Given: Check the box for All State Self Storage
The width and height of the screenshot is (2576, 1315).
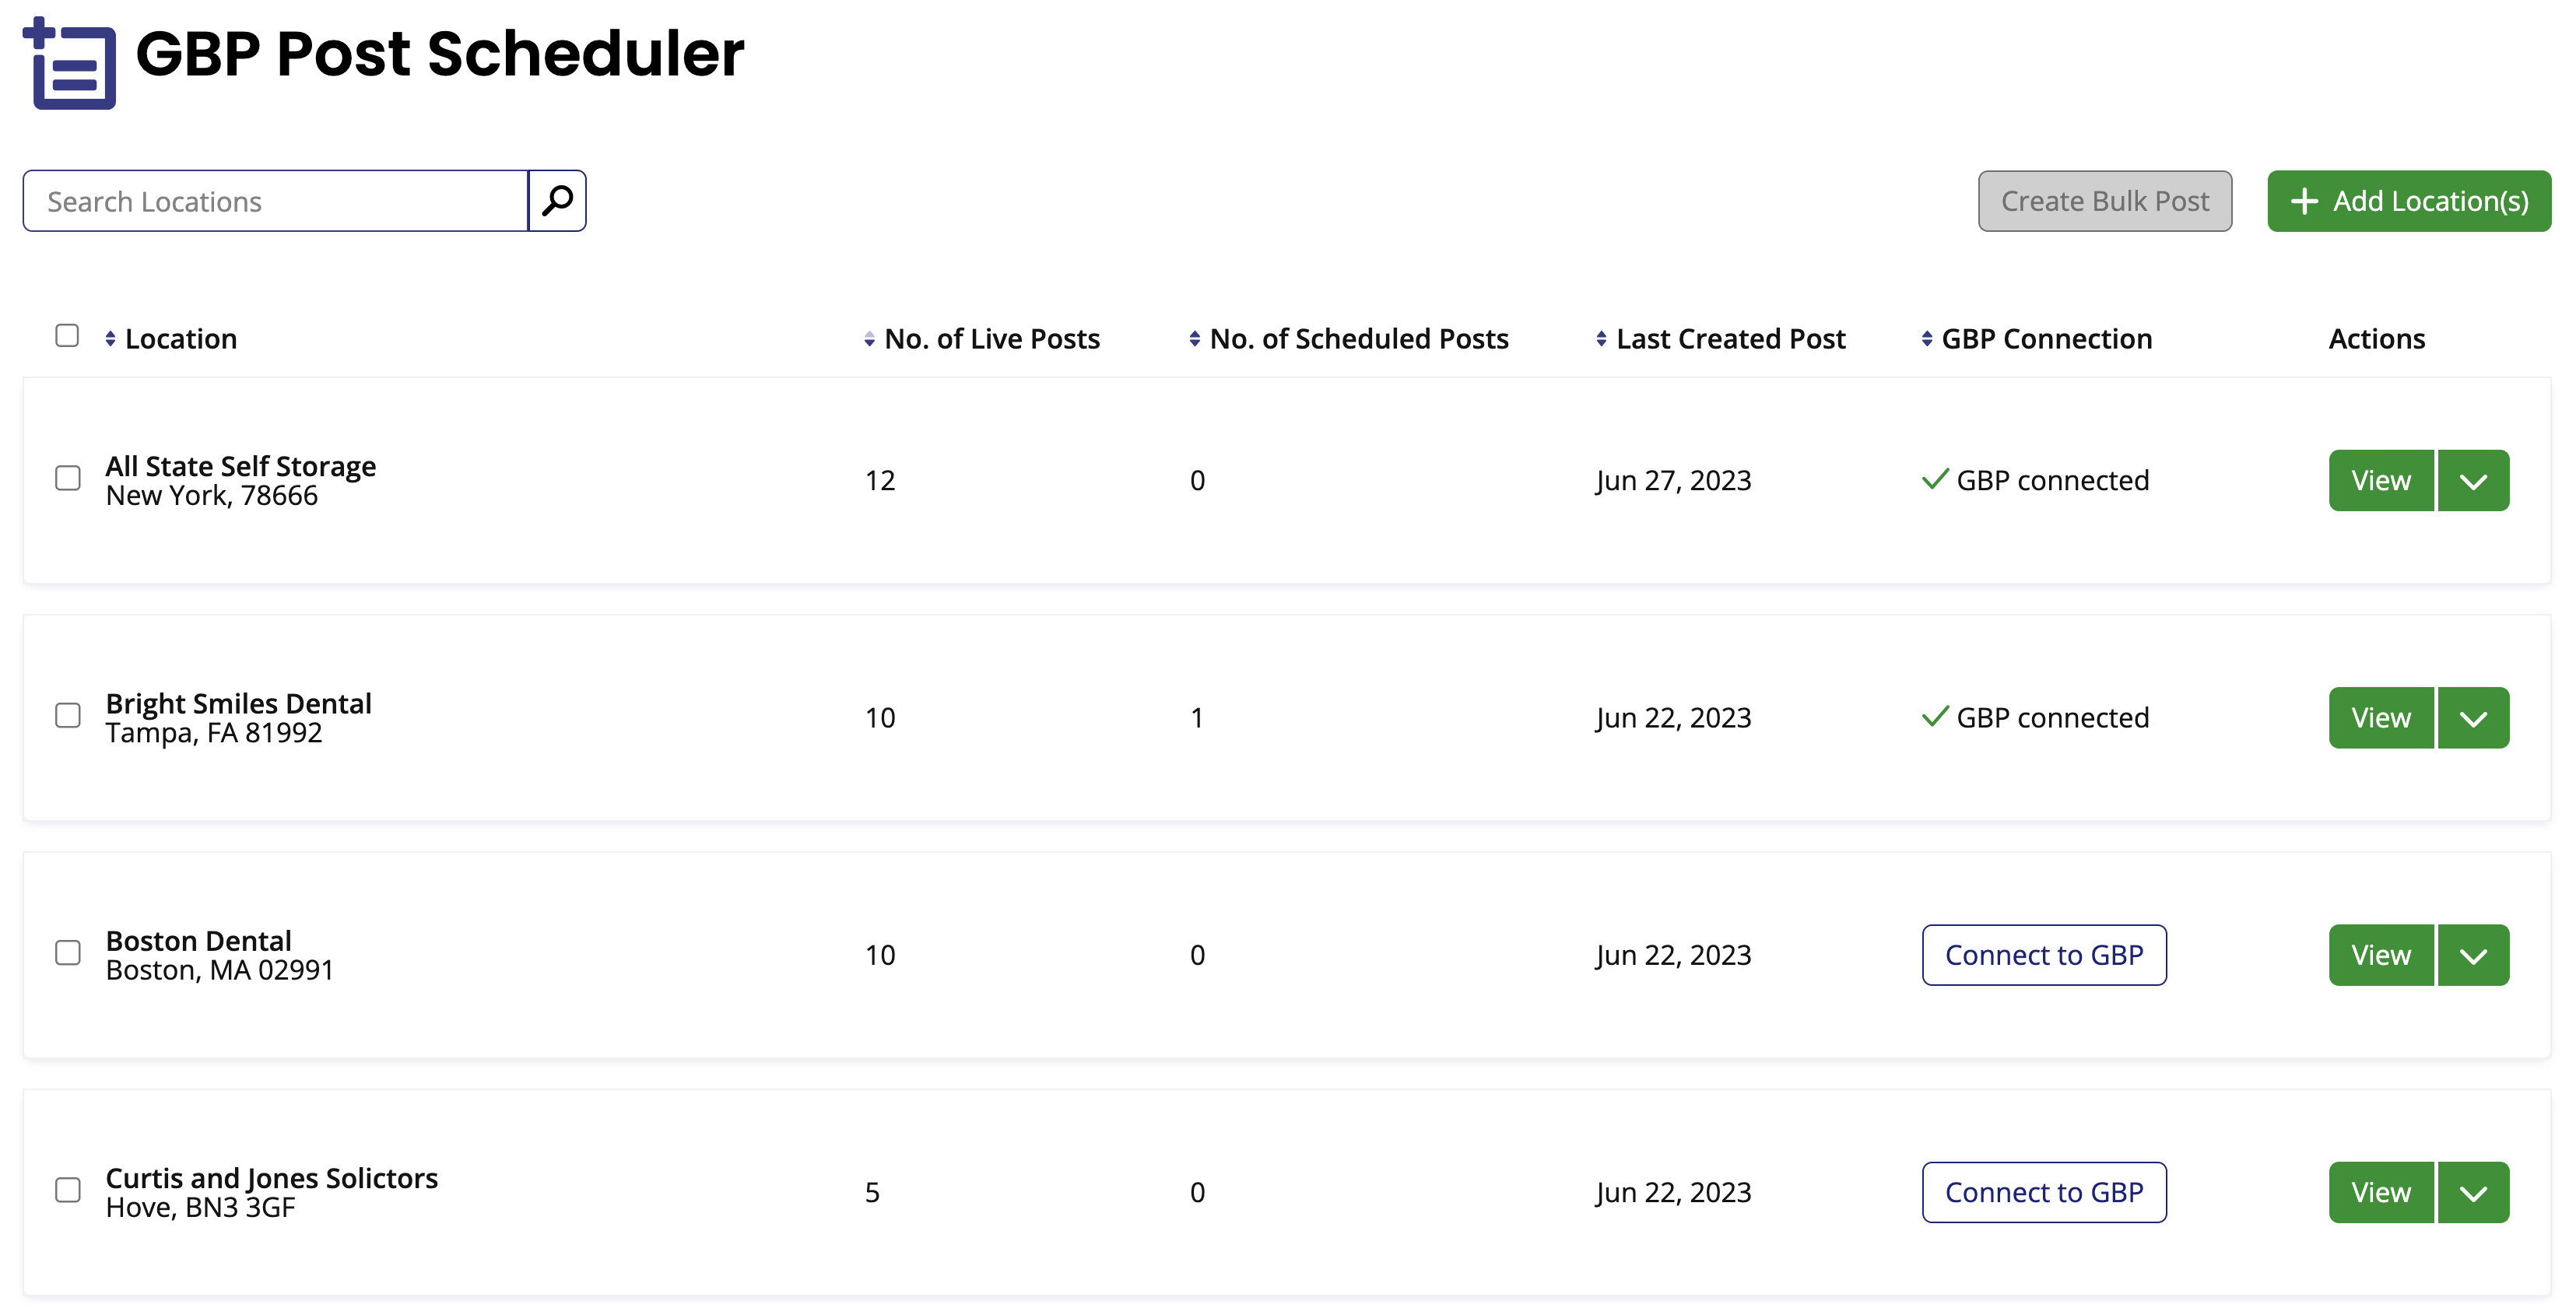Looking at the screenshot, I should click(x=67, y=479).
